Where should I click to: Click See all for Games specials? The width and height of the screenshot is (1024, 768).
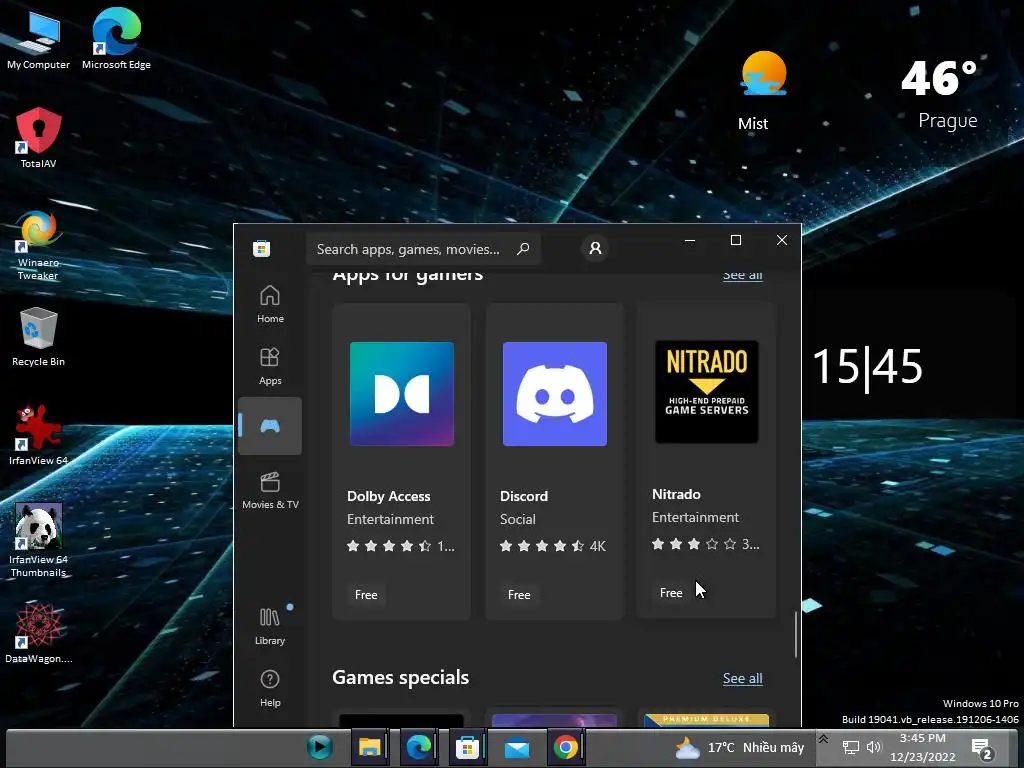[x=743, y=679]
